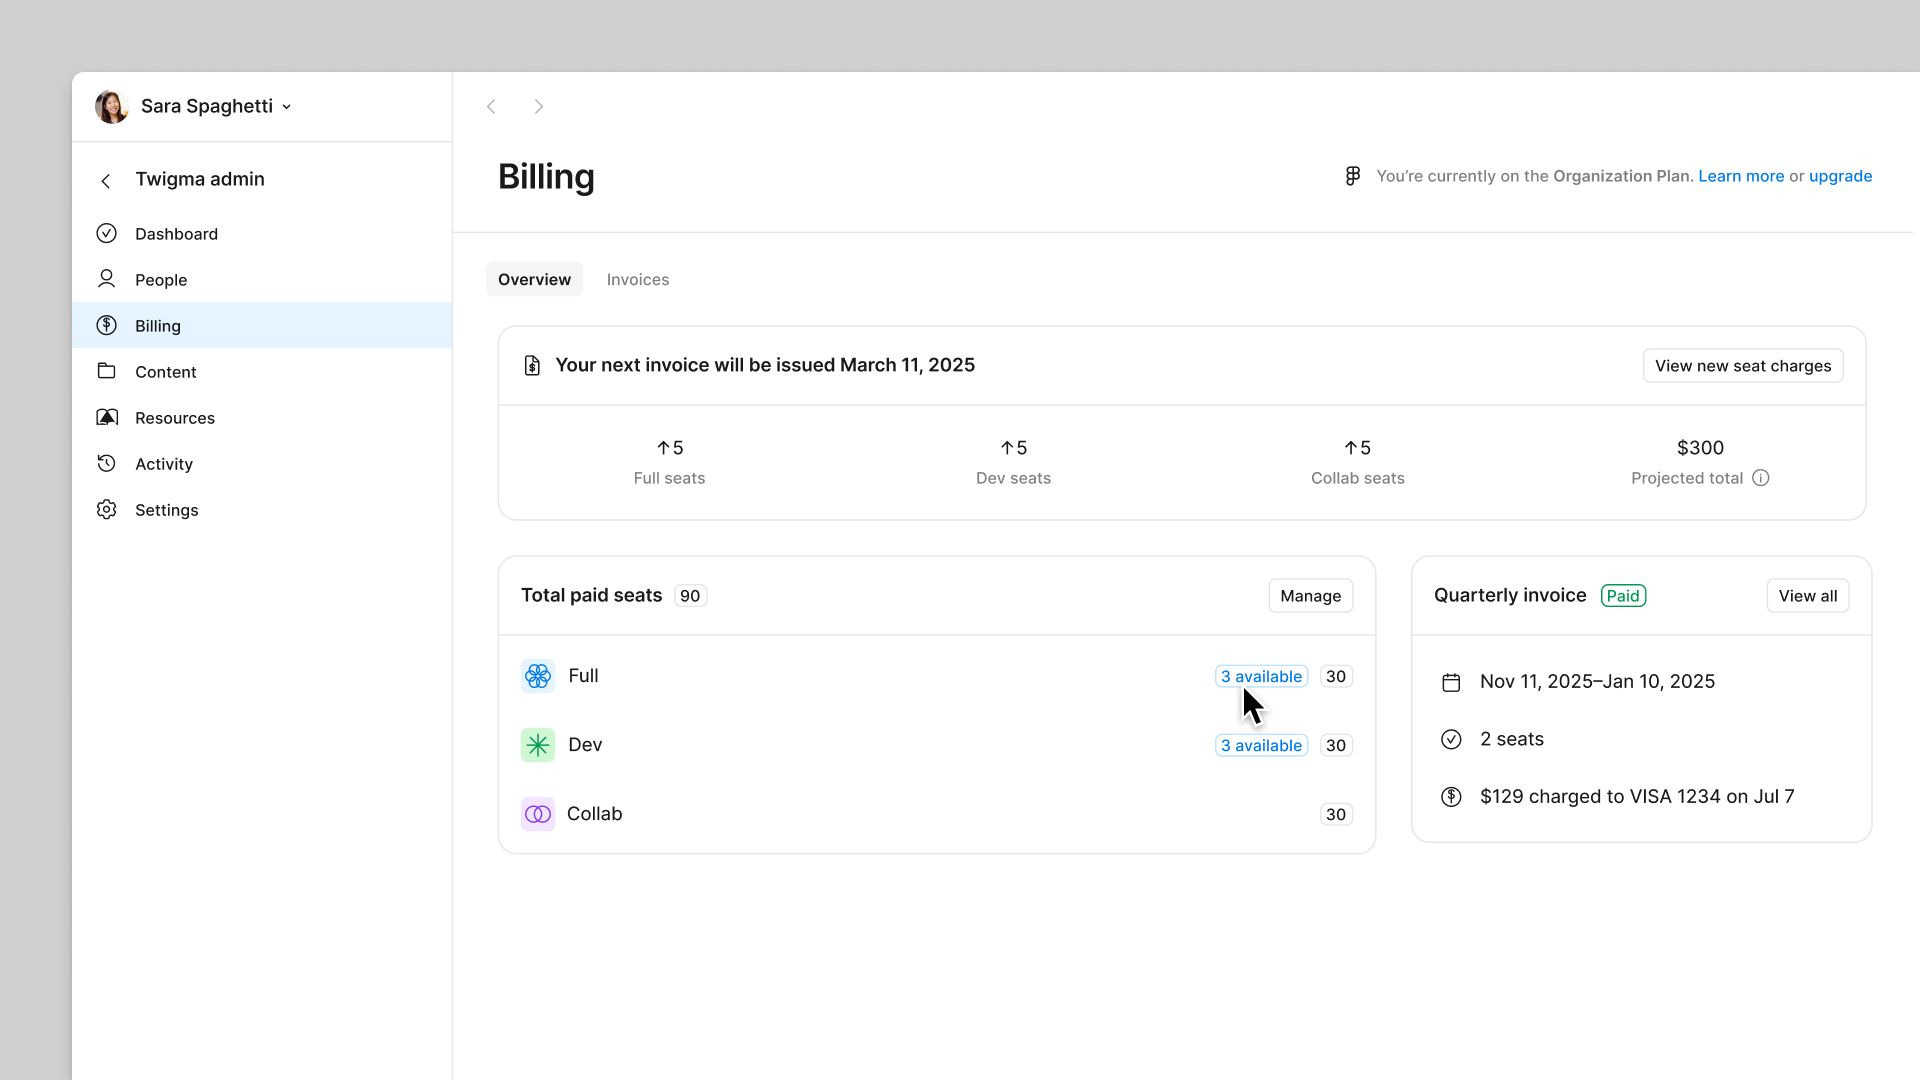
Task: Click the Dev seat type icon
Action: (538, 744)
